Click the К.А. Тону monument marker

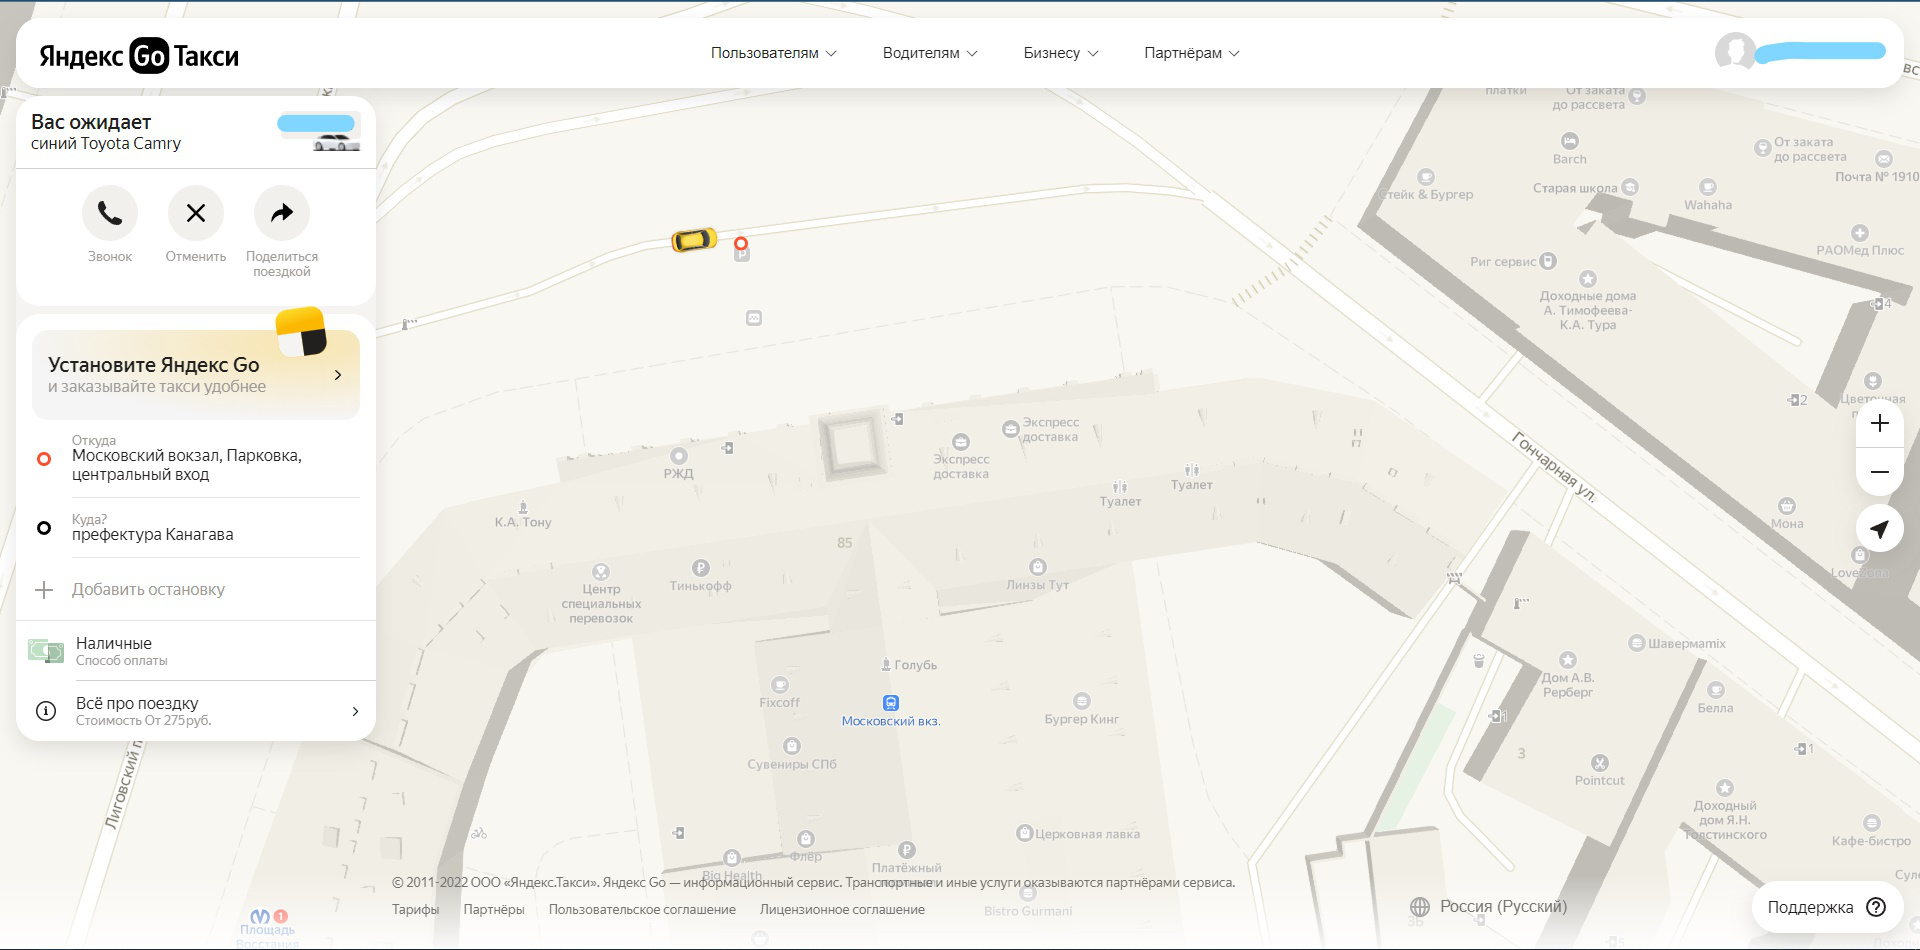pyautogui.click(x=523, y=507)
